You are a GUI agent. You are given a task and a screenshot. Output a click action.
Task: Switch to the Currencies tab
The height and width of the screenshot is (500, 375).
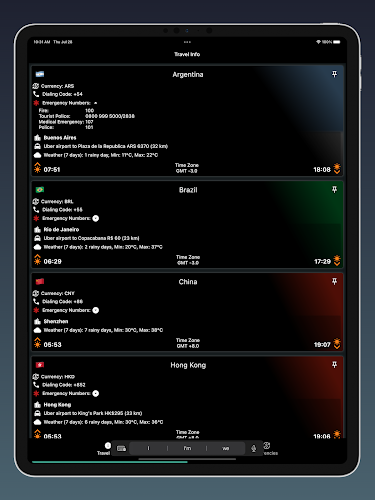click(x=270, y=449)
